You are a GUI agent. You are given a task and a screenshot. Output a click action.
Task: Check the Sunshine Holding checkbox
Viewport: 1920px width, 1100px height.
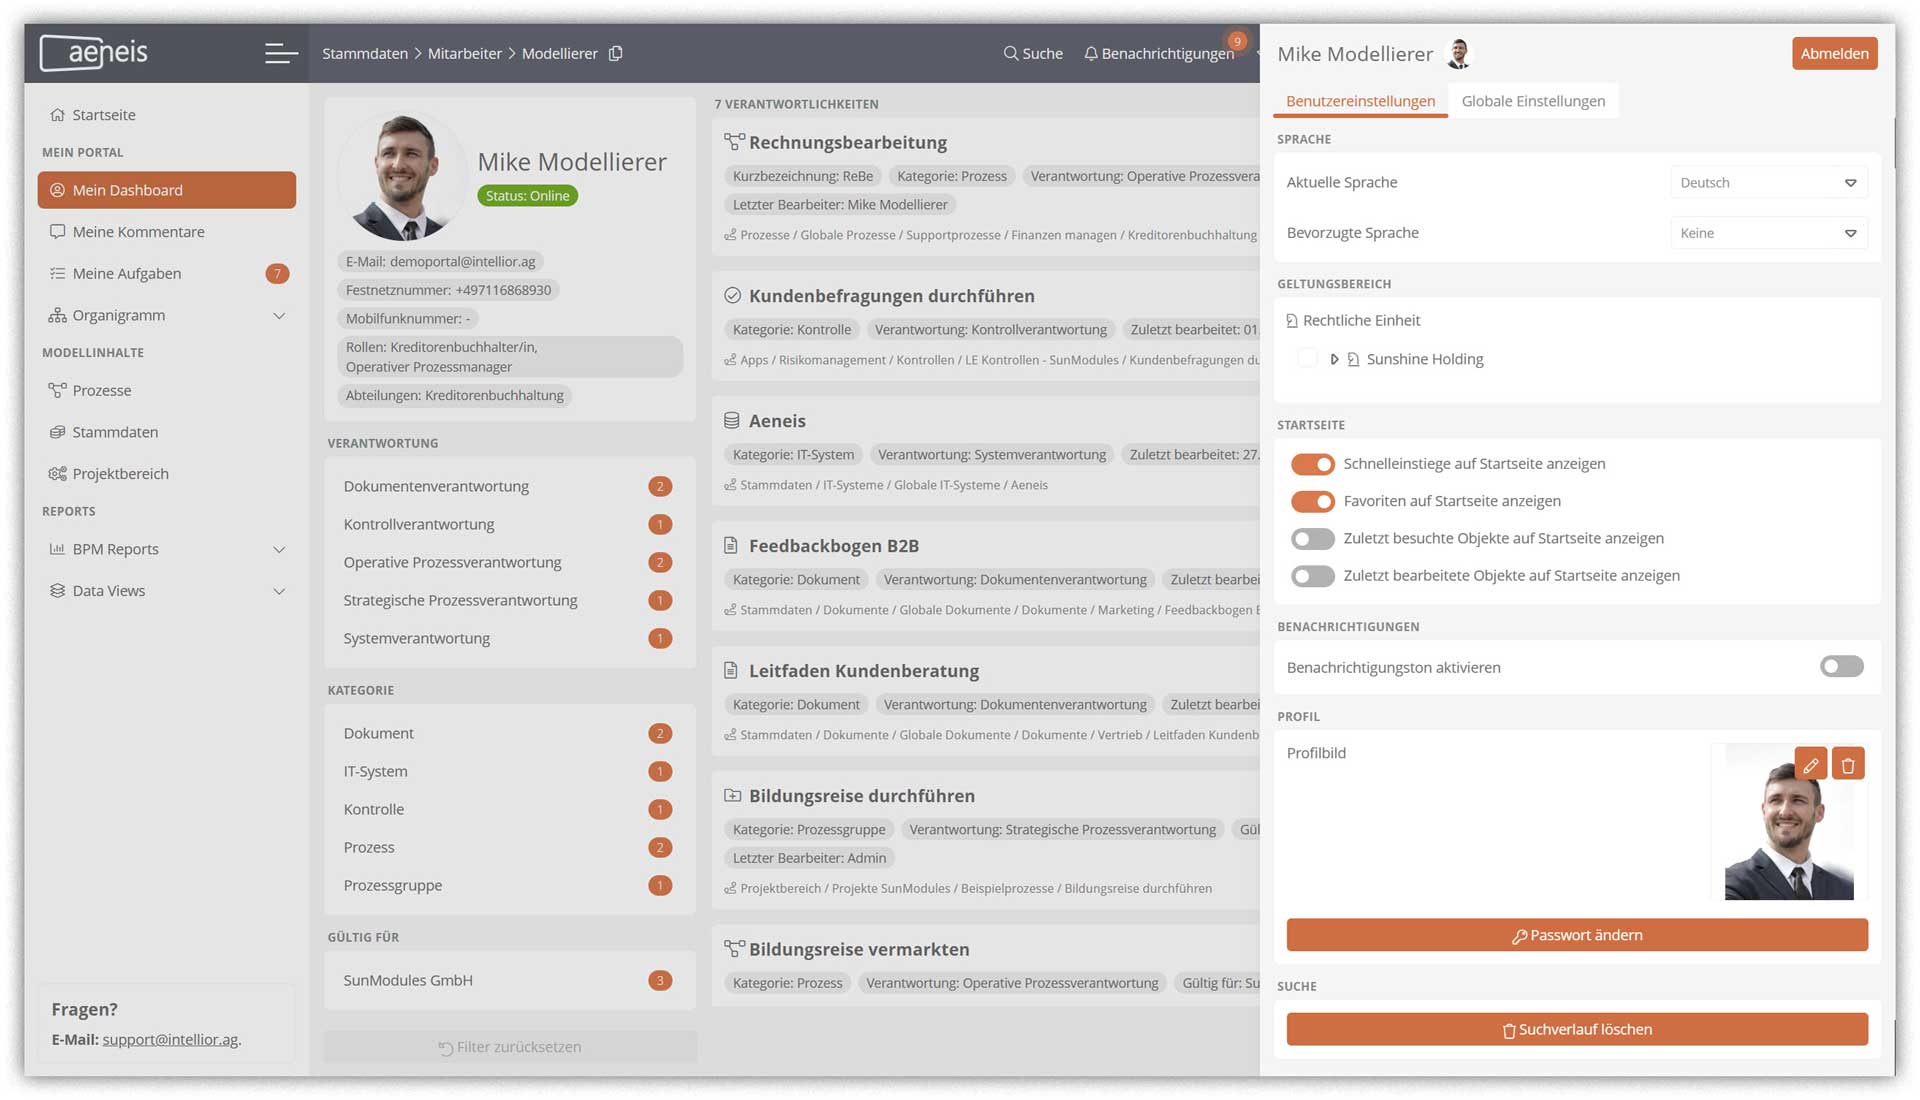point(1307,359)
